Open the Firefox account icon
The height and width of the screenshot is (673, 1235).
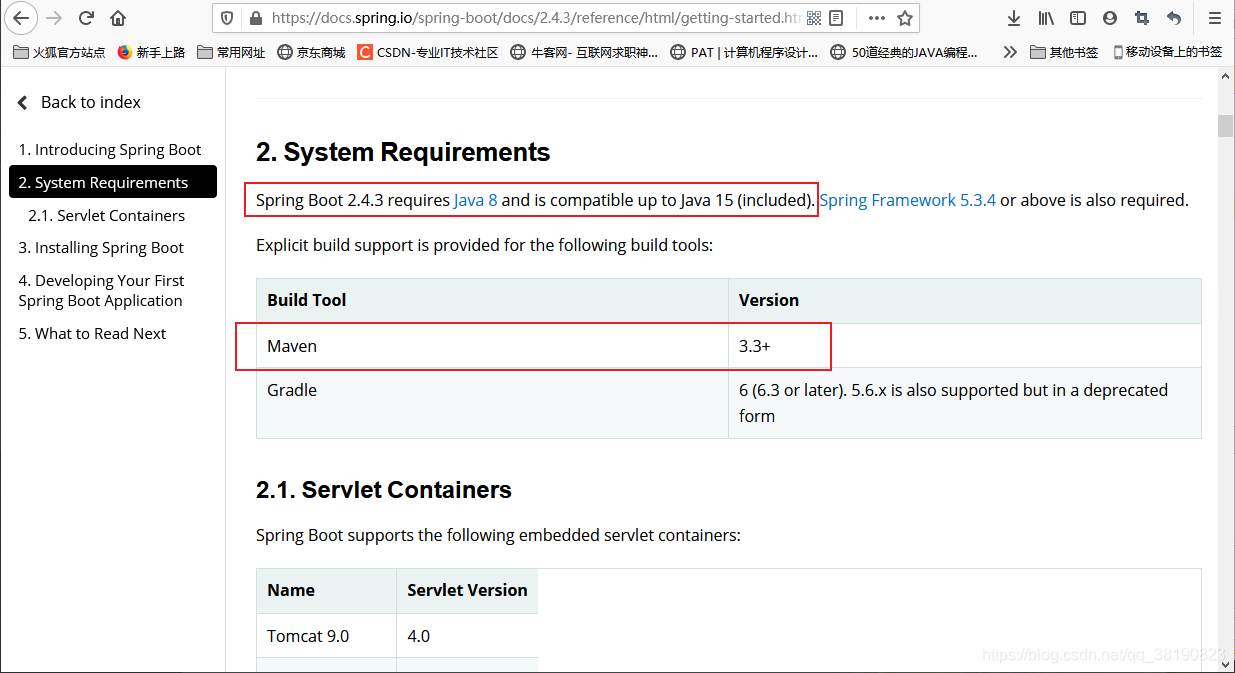point(1110,18)
